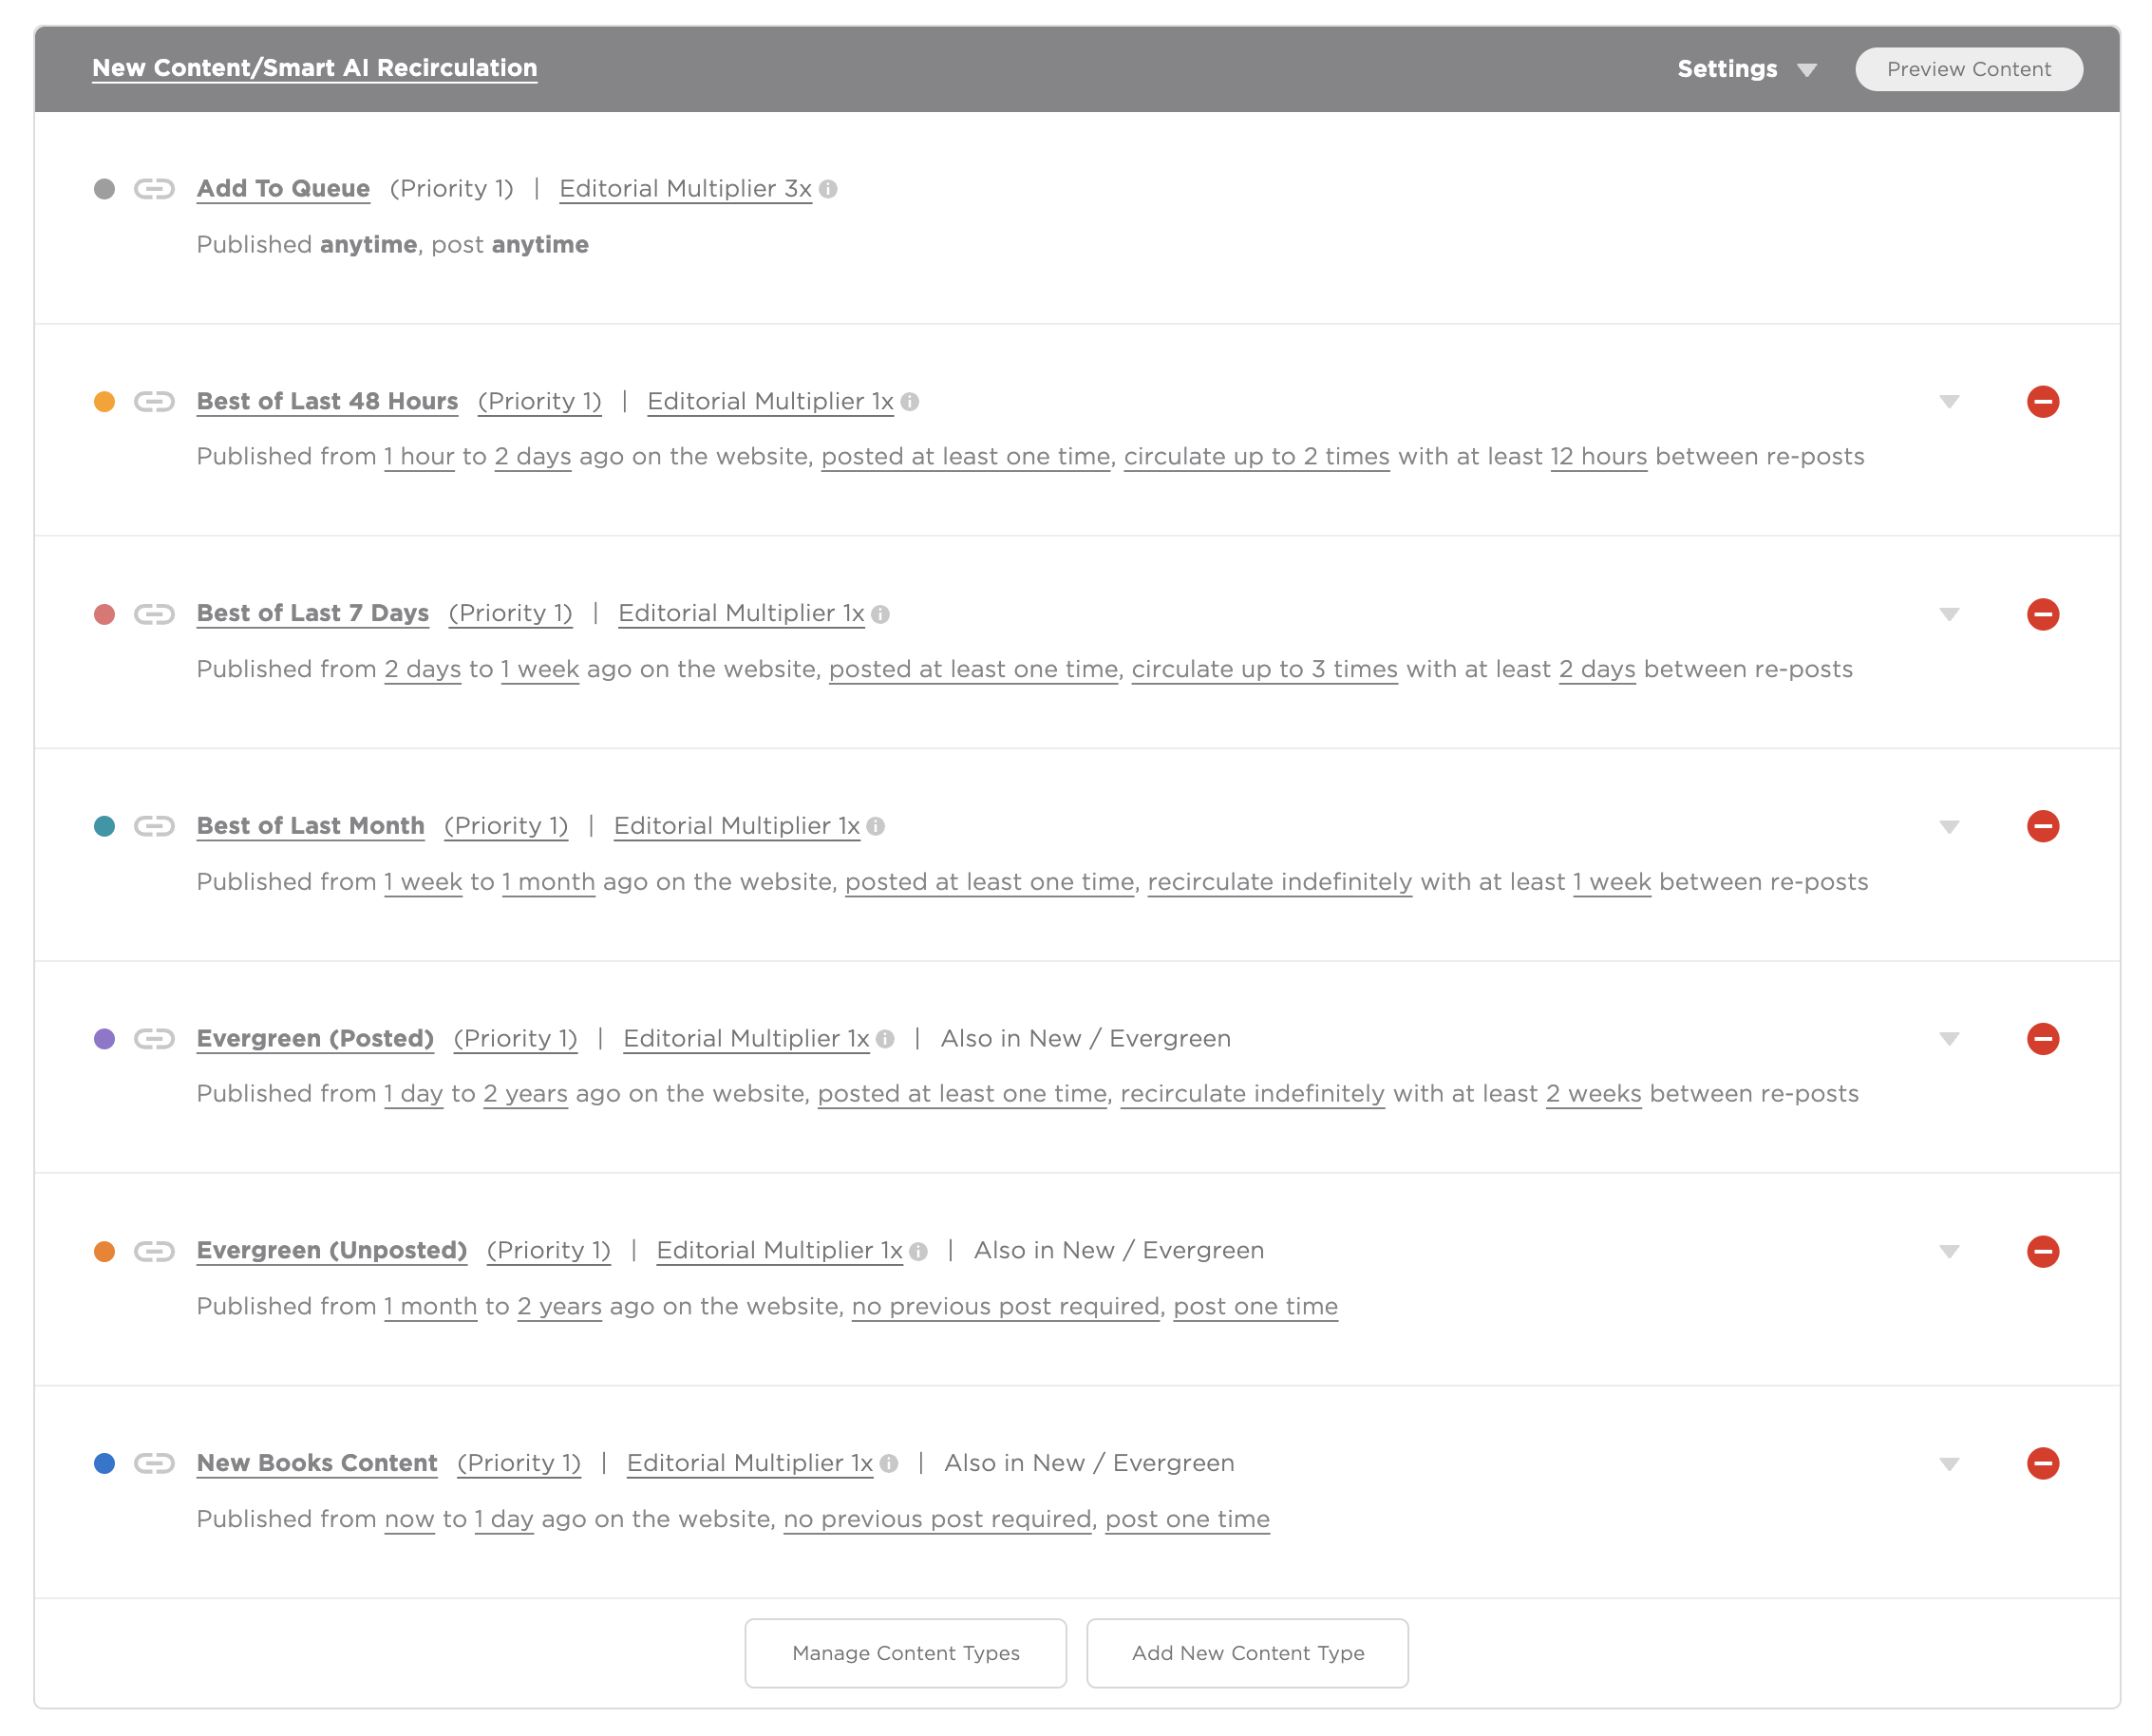
Task: Edit Priority 1 for Evergreen (Unposted)
Action: [549, 1251]
